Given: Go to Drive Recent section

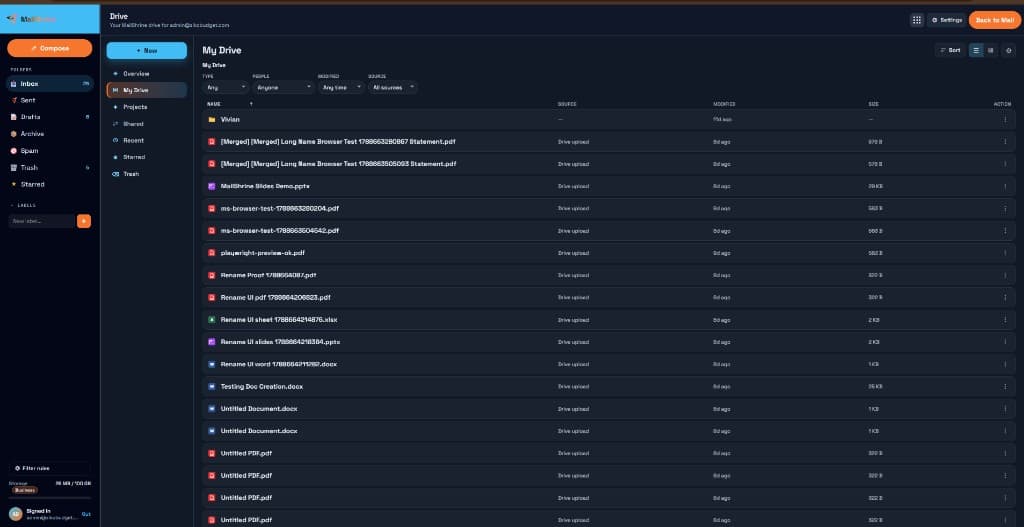Looking at the screenshot, I should point(147,140).
